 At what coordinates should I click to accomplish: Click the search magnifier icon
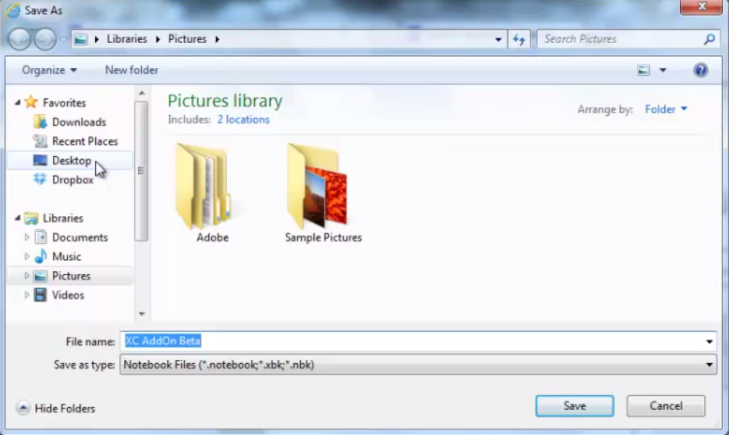point(709,40)
